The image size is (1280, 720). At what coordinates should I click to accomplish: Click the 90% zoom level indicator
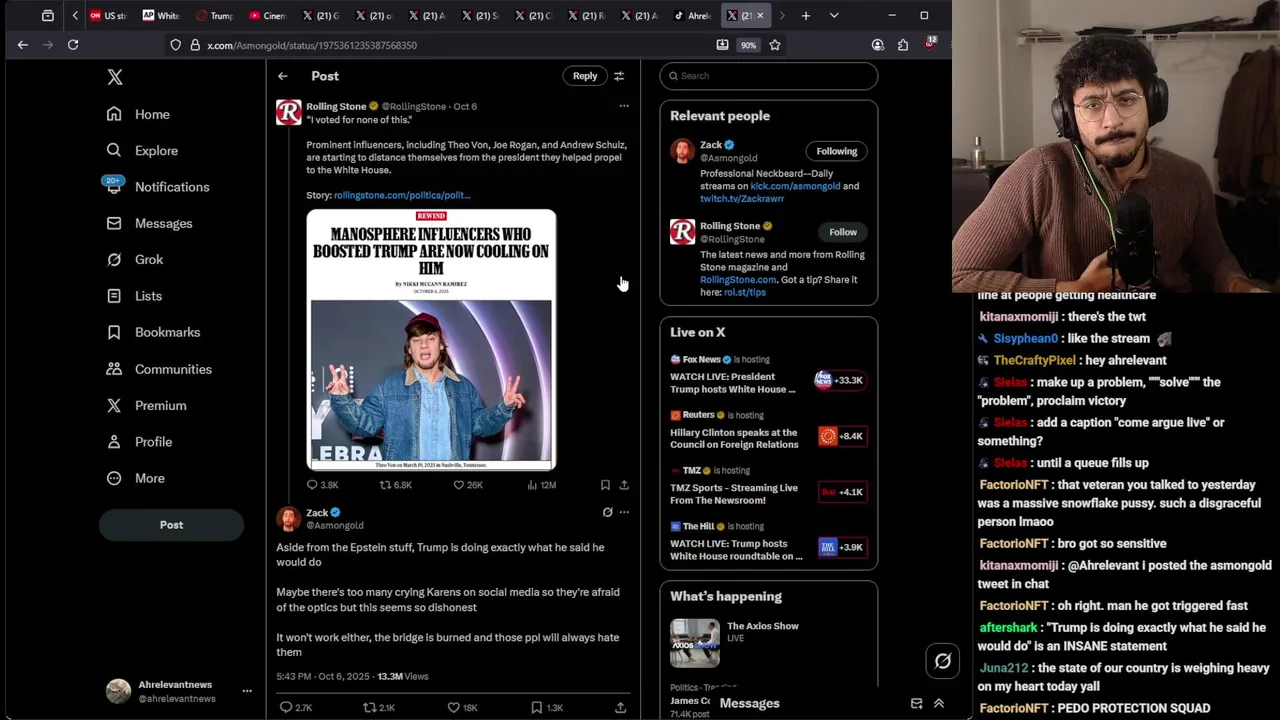[x=748, y=45]
